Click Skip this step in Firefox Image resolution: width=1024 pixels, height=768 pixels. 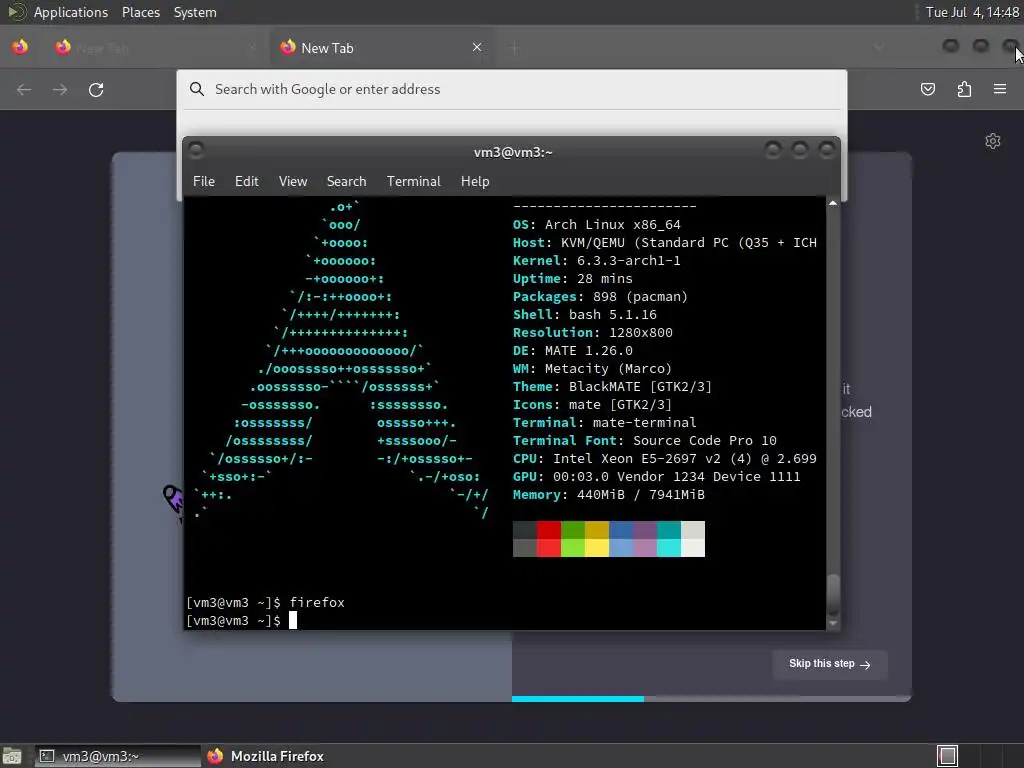tap(829, 664)
